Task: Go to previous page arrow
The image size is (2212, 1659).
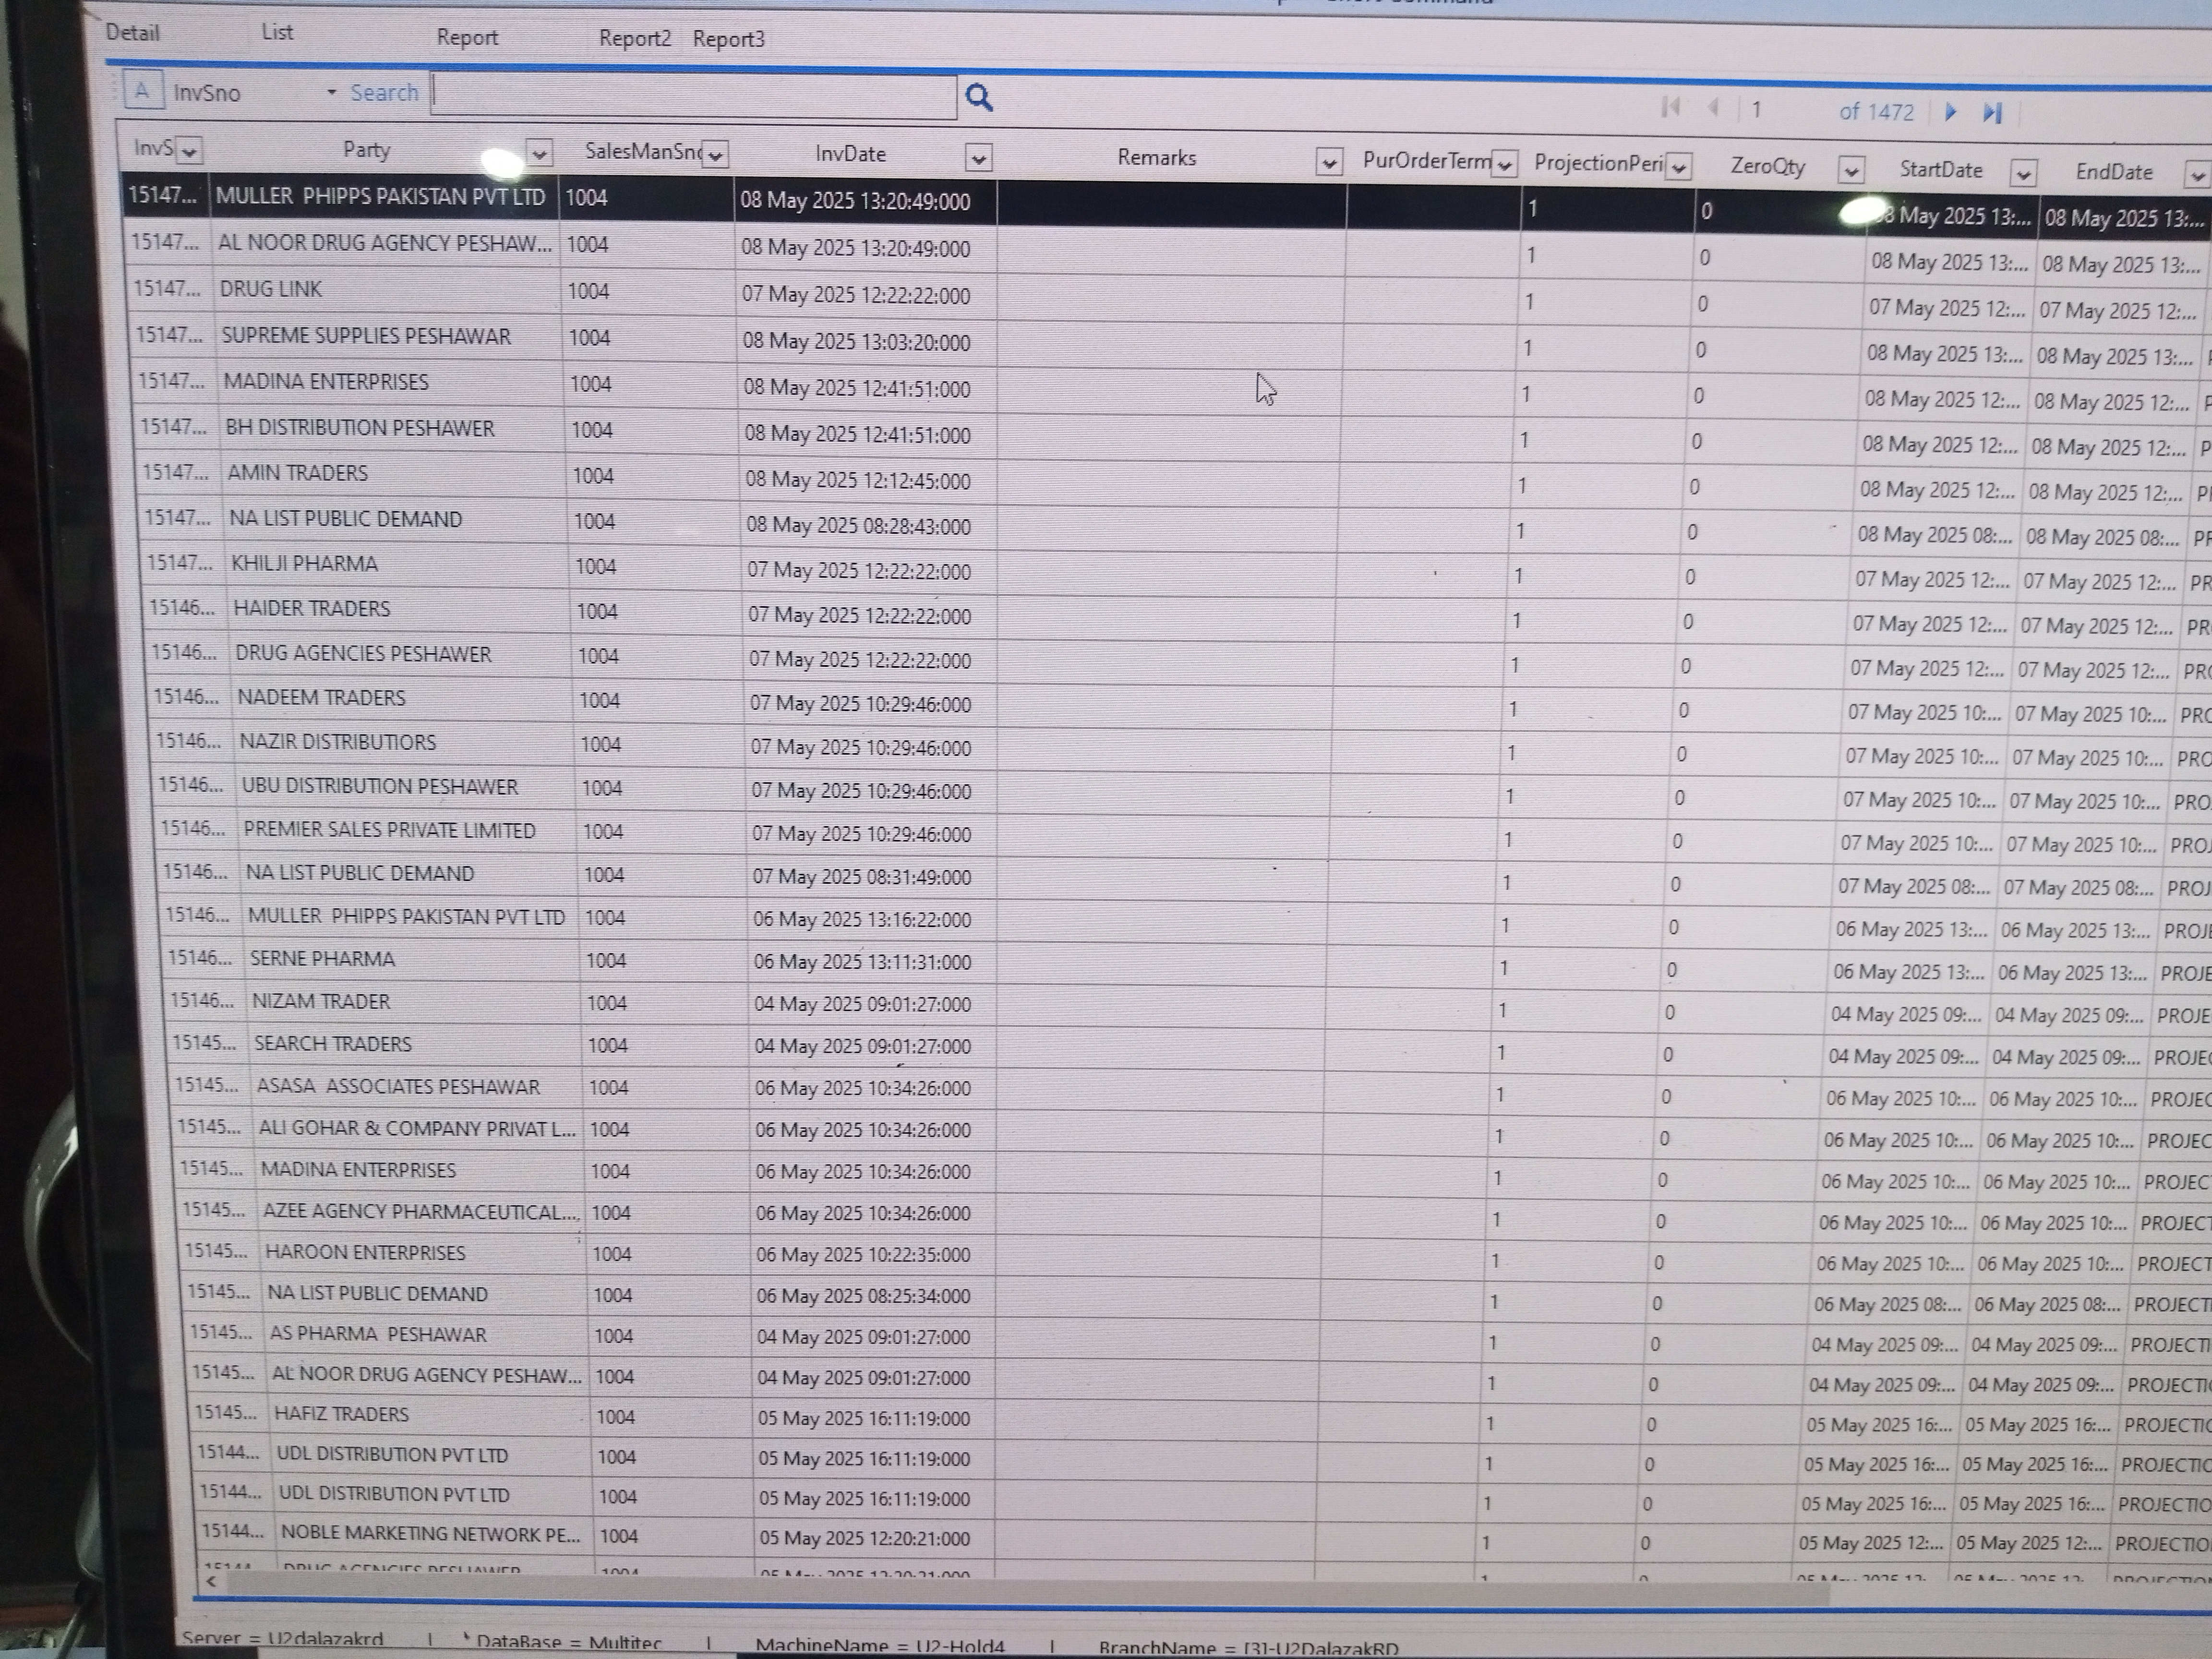Action: click(1713, 108)
